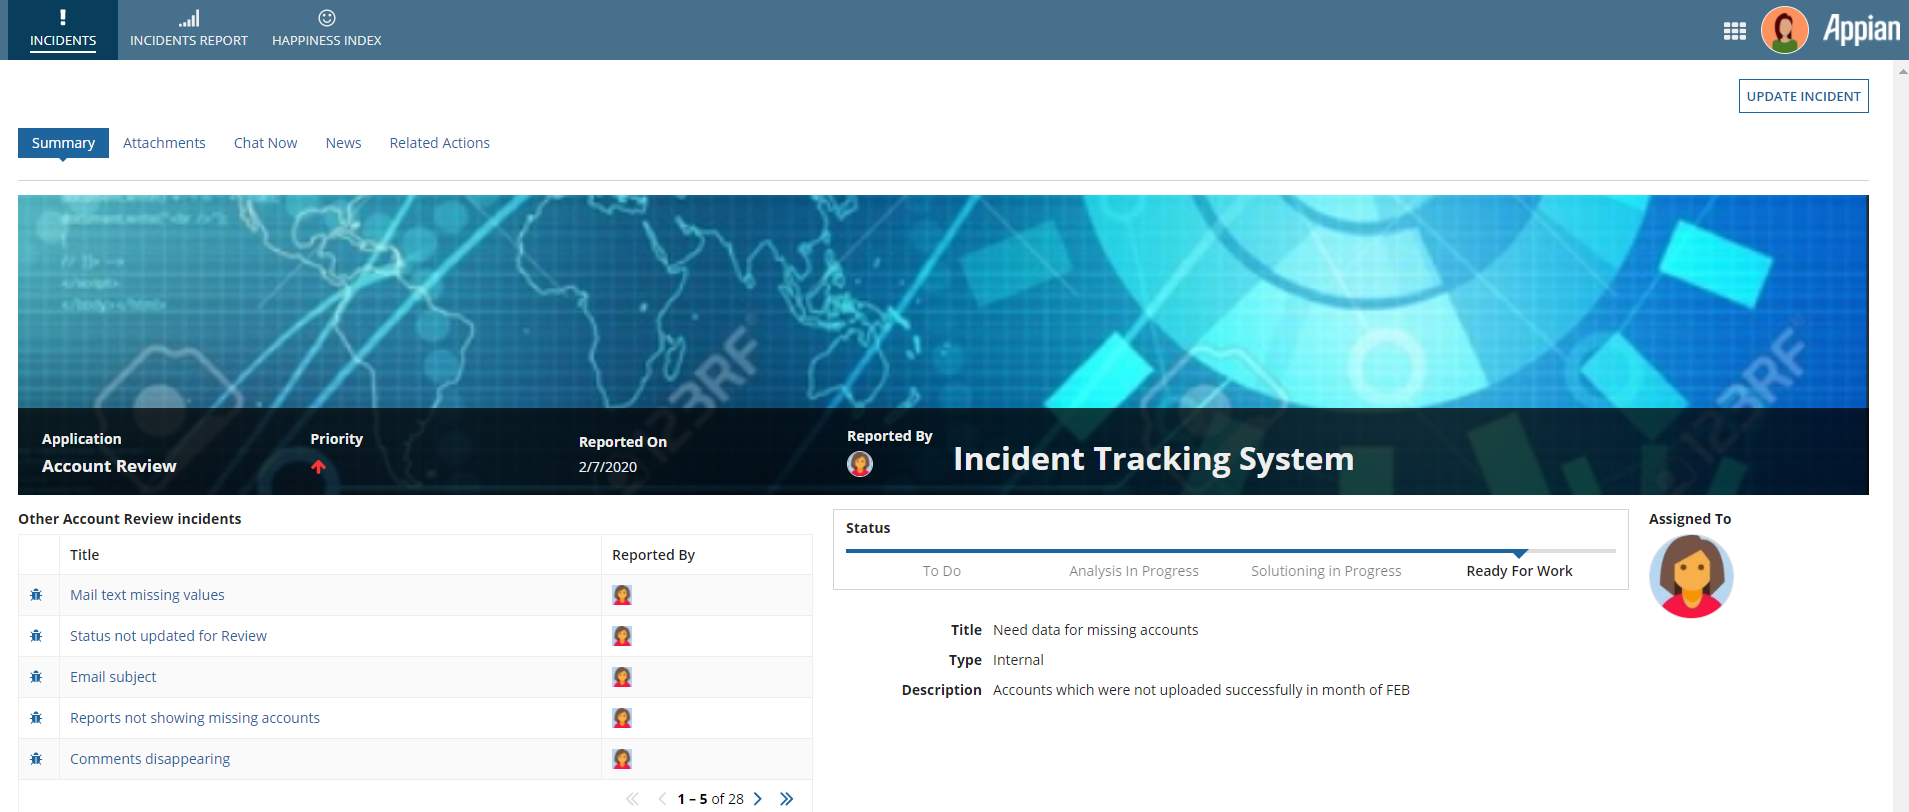Go to next page of incidents

pos(758,799)
